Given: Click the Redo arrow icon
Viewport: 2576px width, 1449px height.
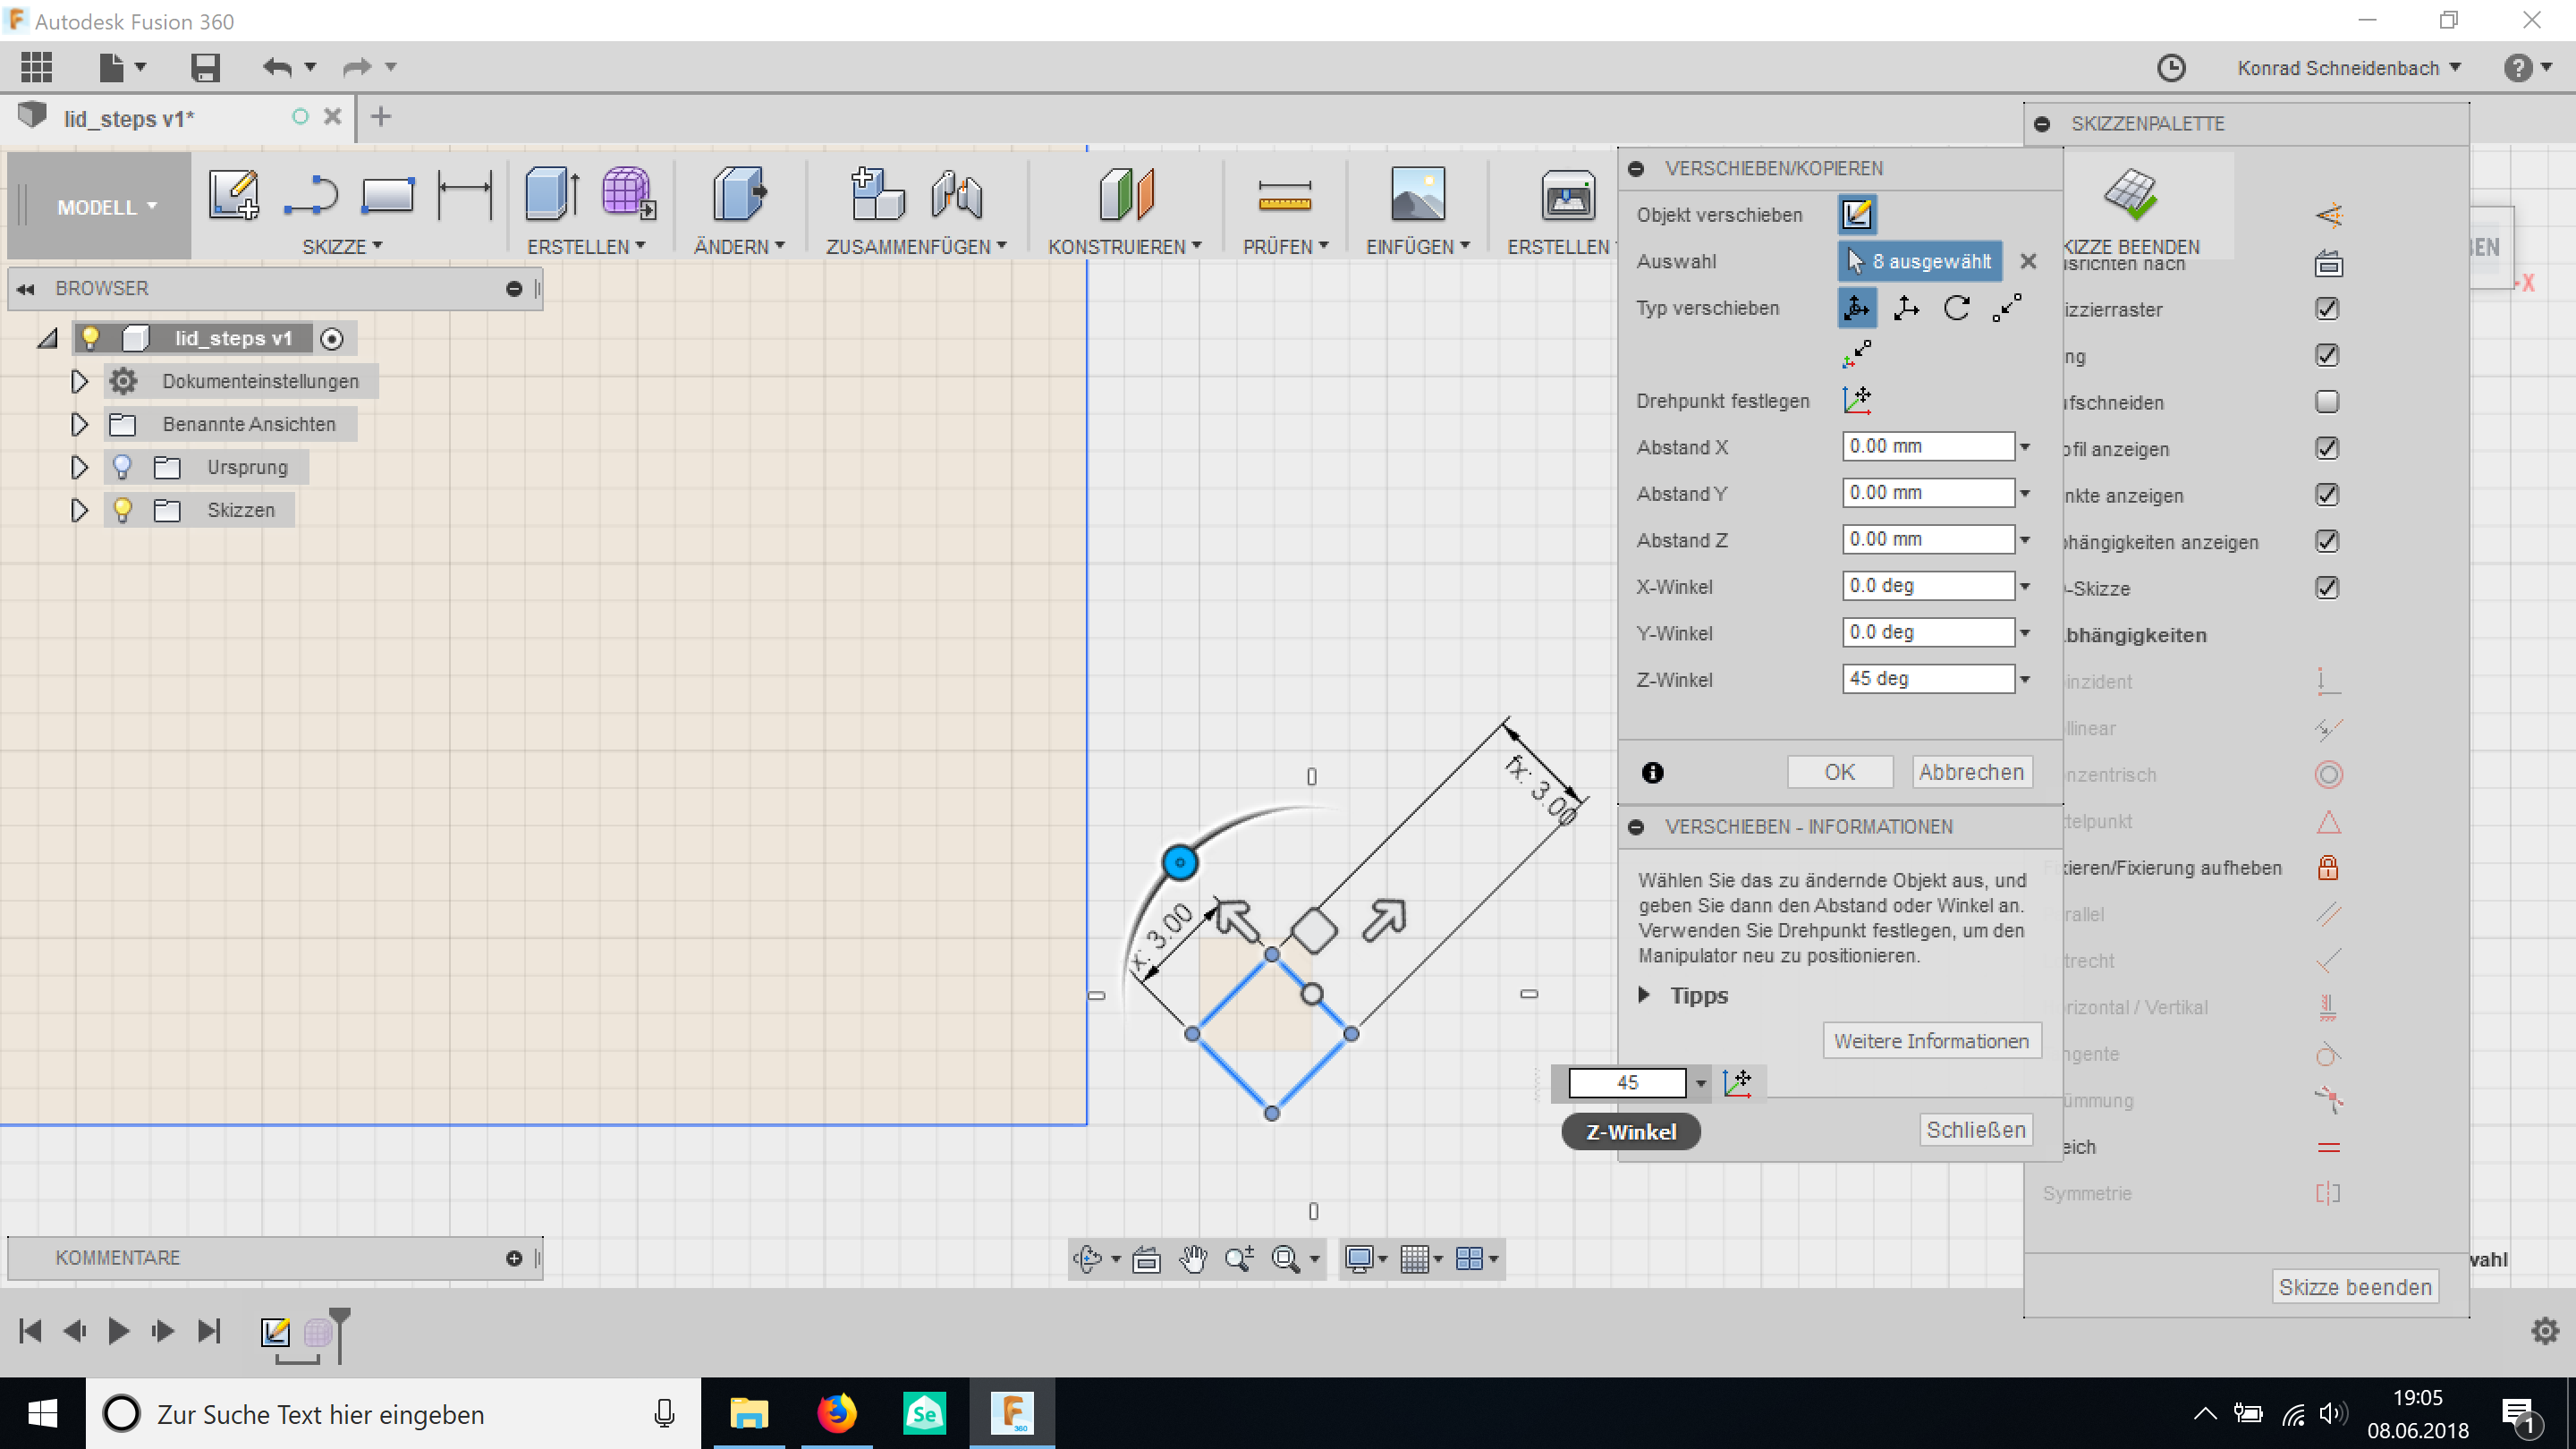Looking at the screenshot, I should tap(356, 67).
